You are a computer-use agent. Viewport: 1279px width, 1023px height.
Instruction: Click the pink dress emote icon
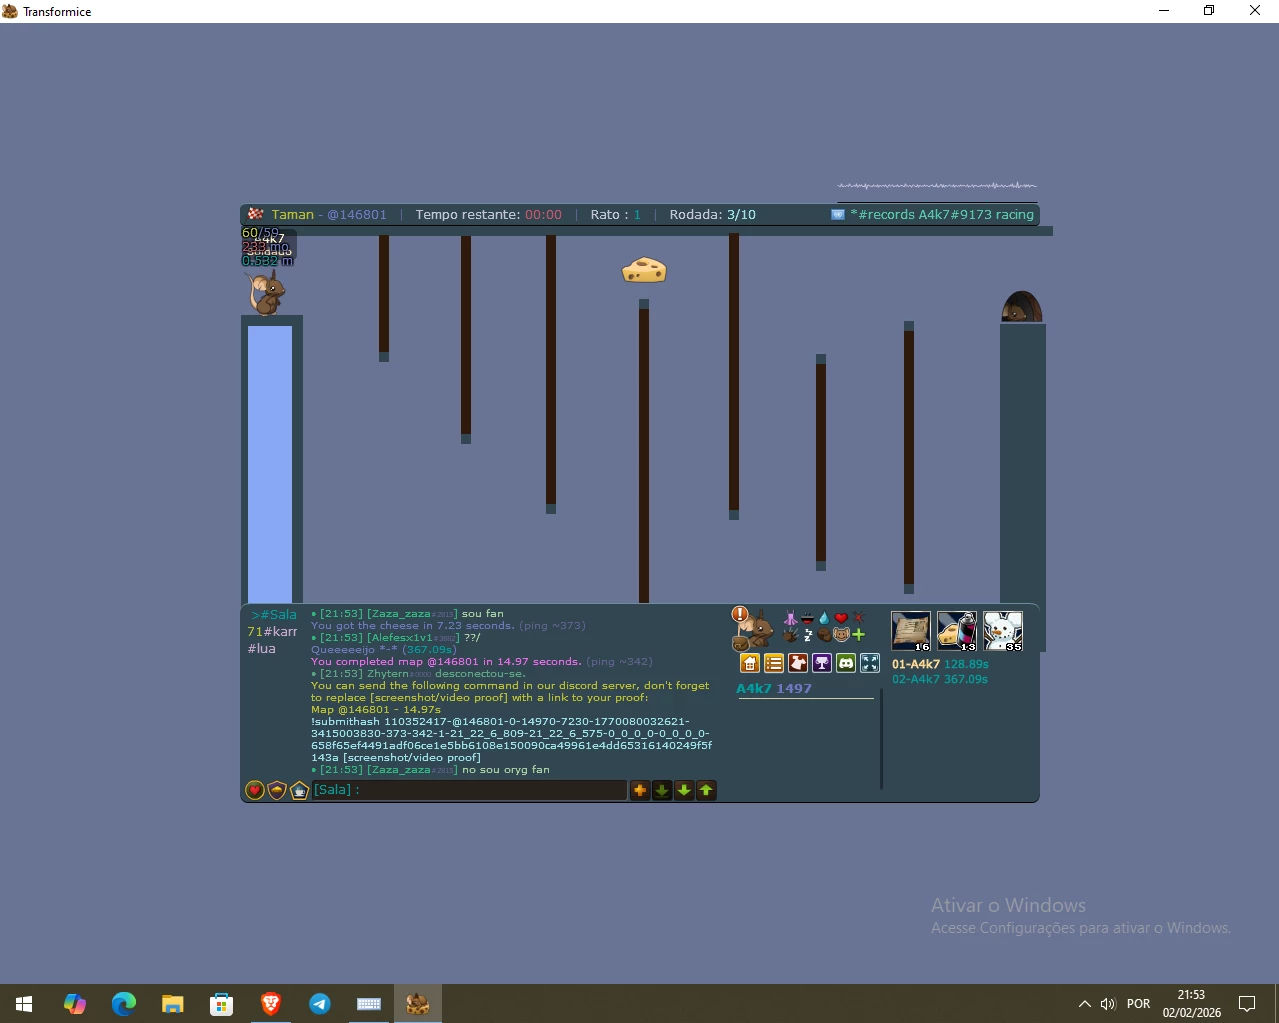(791, 618)
